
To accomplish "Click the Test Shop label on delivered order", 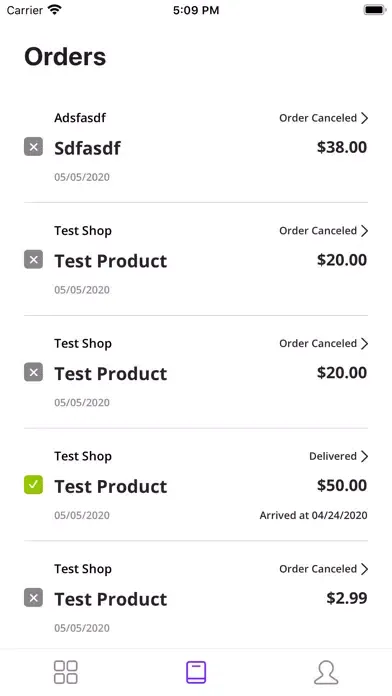I will [83, 457].
